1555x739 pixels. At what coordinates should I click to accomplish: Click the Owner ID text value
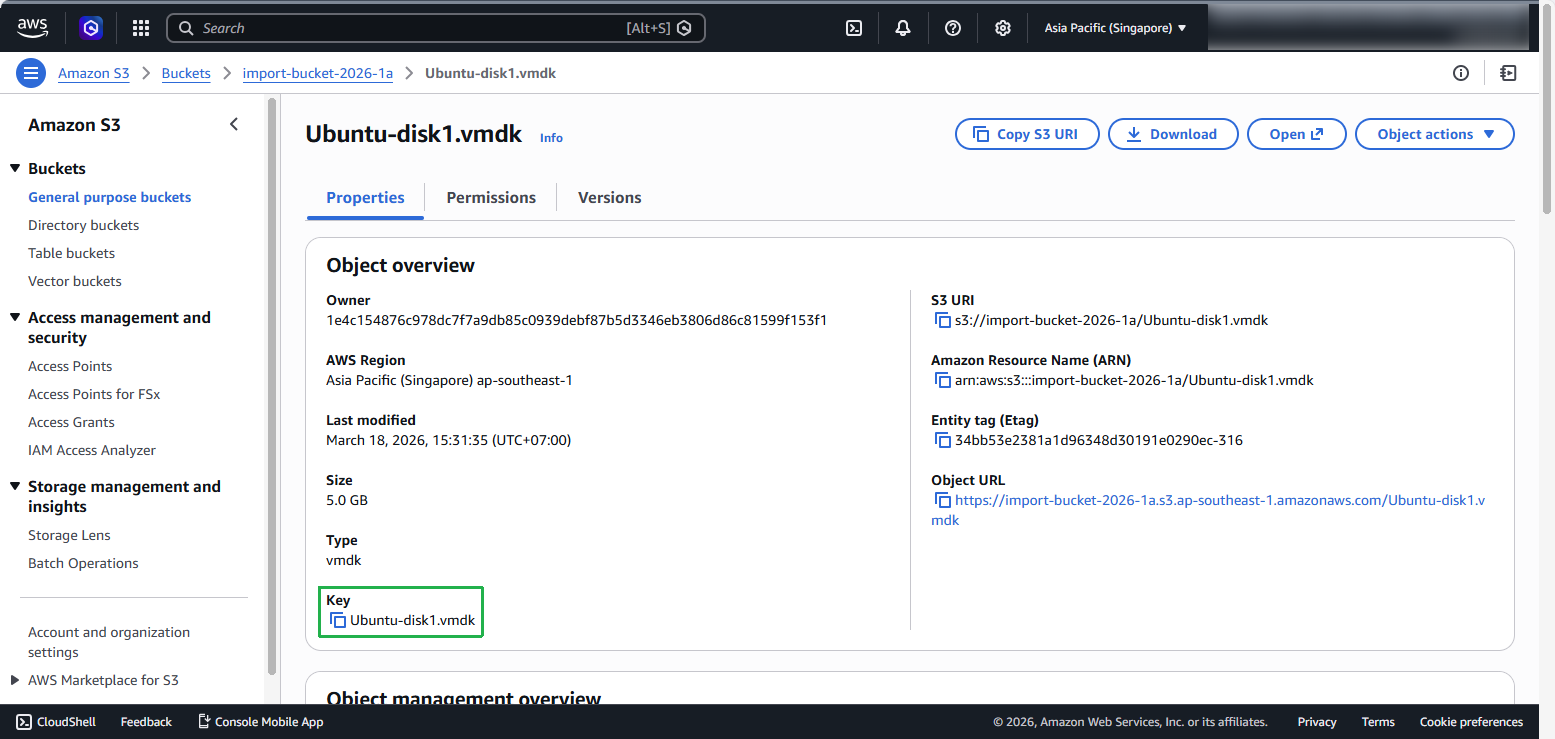click(576, 321)
